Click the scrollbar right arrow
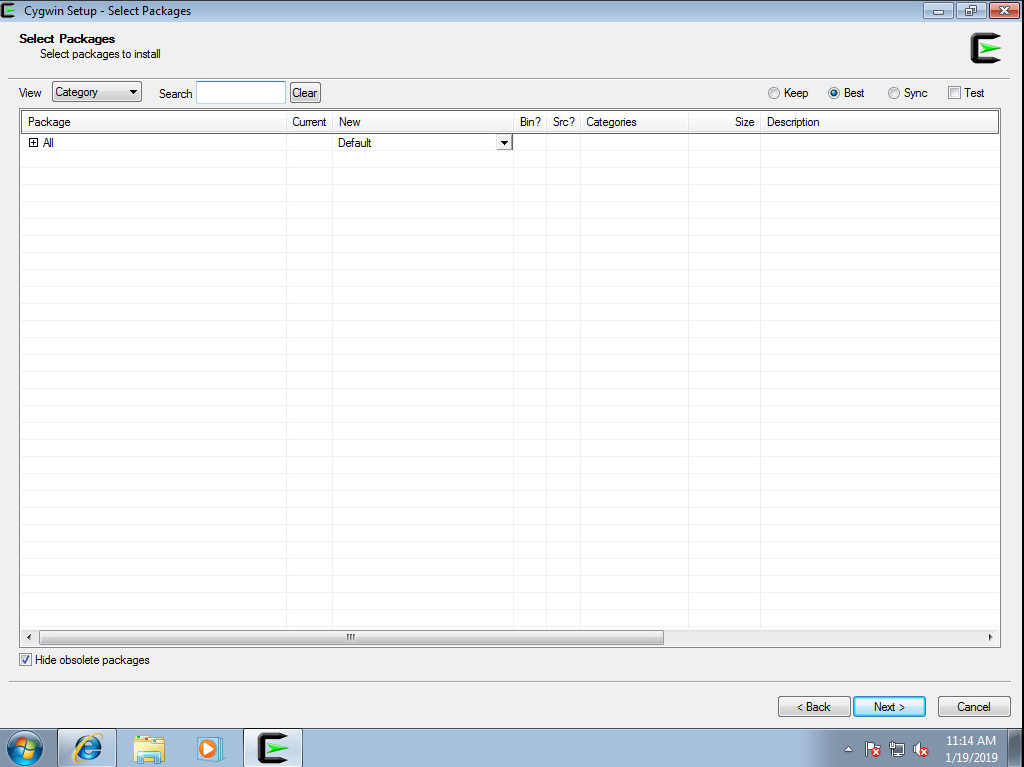Screen dimensions: 1024x767 991,637
